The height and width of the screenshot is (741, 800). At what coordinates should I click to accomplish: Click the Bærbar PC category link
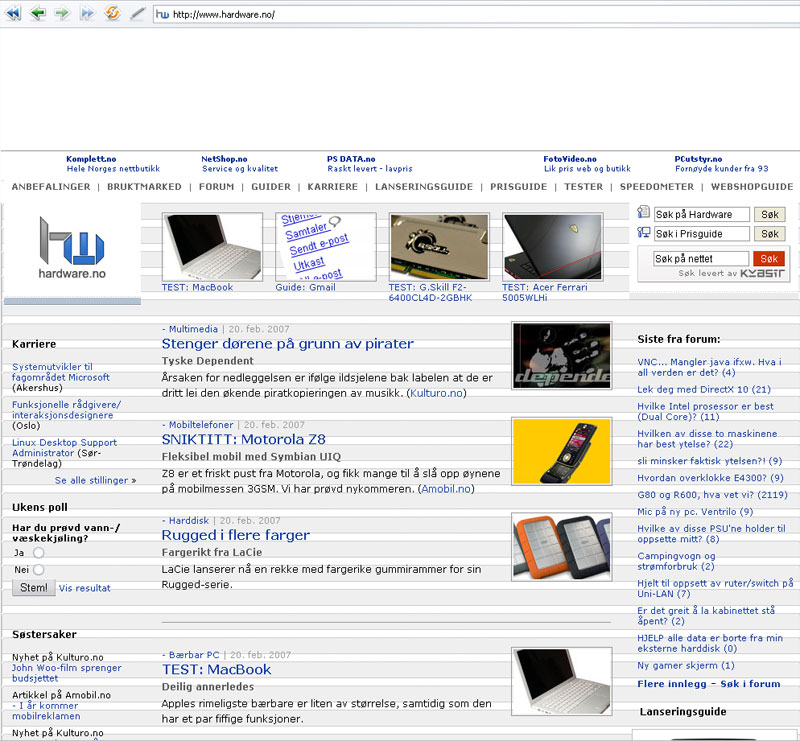tap(194, 655)
